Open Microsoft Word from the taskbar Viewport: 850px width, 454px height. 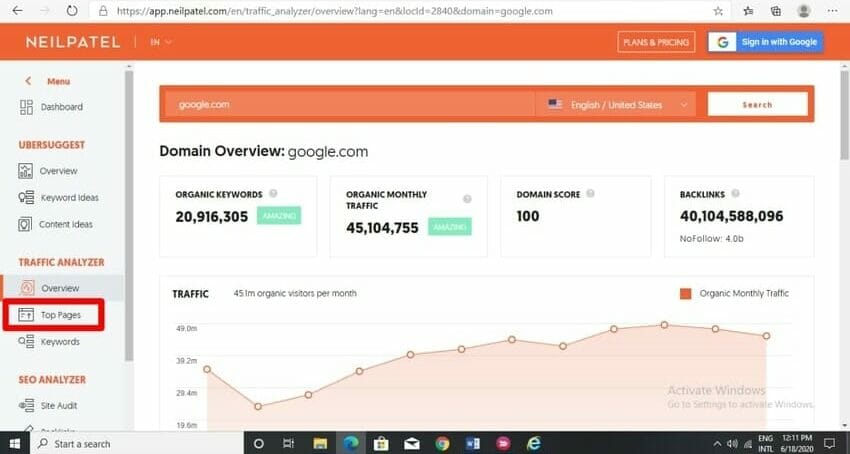pos(473,444)
